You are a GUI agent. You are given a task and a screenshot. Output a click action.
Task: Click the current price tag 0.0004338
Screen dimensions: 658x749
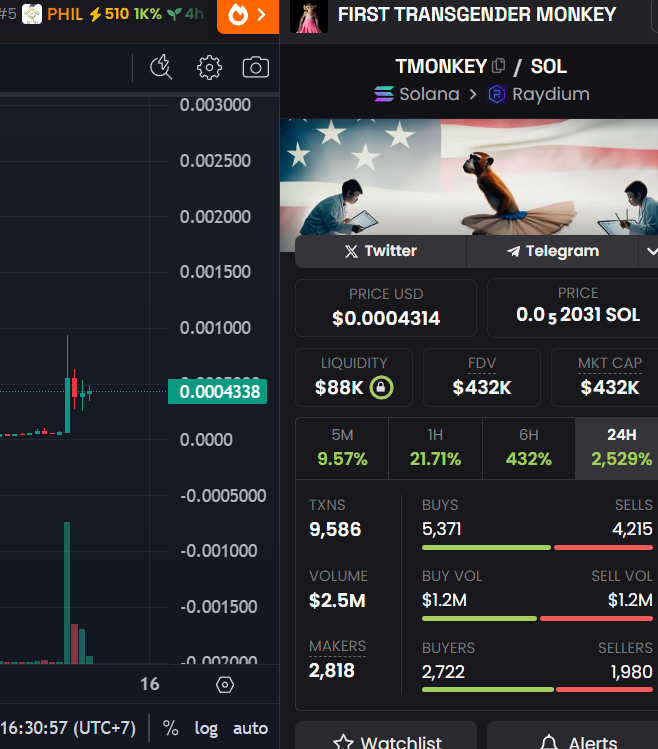coord(217,392)
